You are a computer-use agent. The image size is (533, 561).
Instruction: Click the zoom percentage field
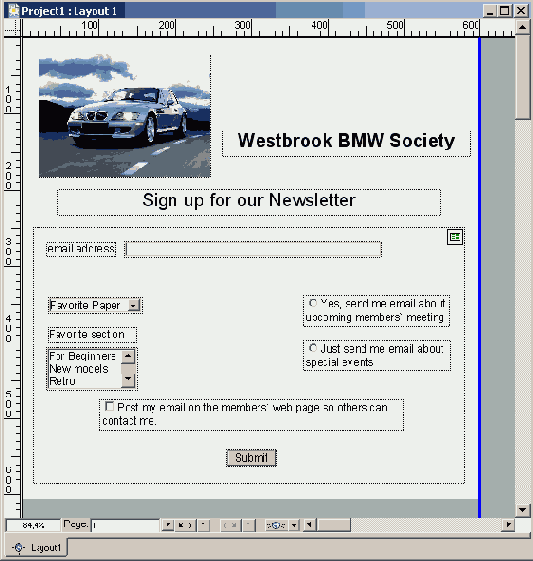point(33,525)
